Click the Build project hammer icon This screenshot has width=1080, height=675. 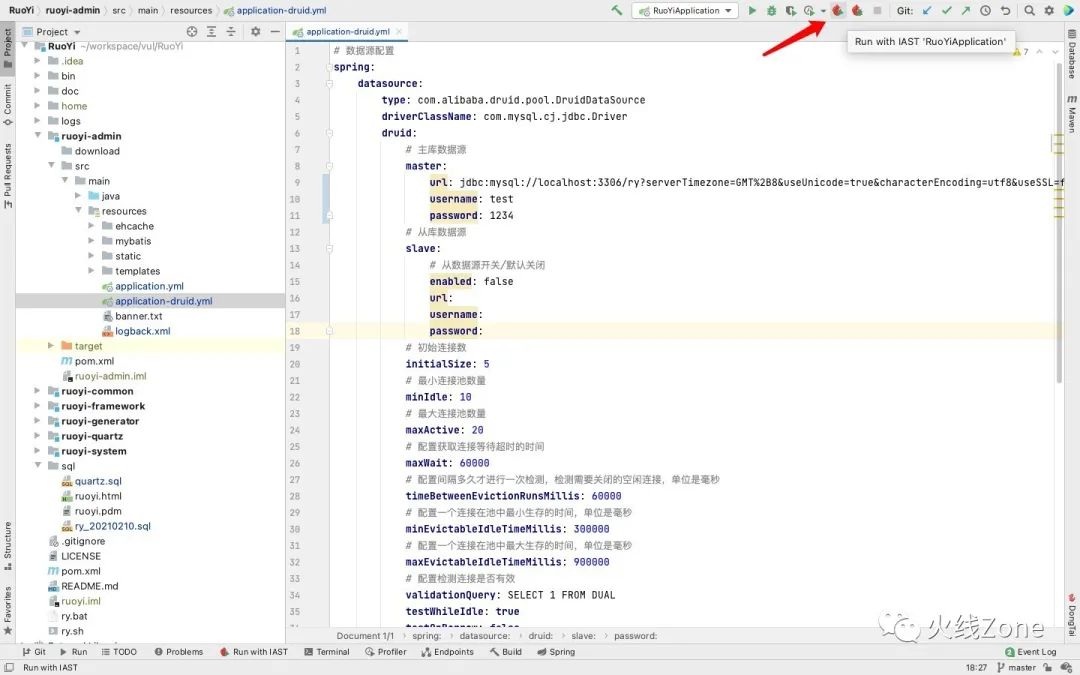tap(616, 10)
